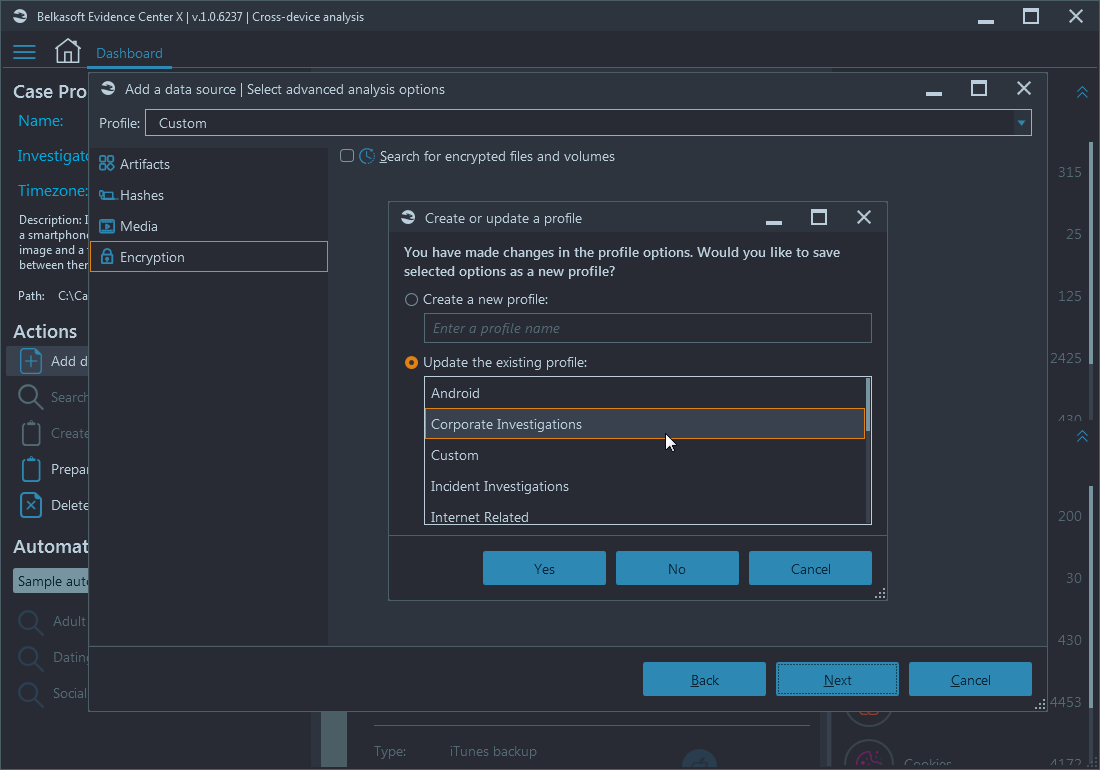Click the Search magnifier icon in Actions
1100x770 pixels.
tap(30, 397)
